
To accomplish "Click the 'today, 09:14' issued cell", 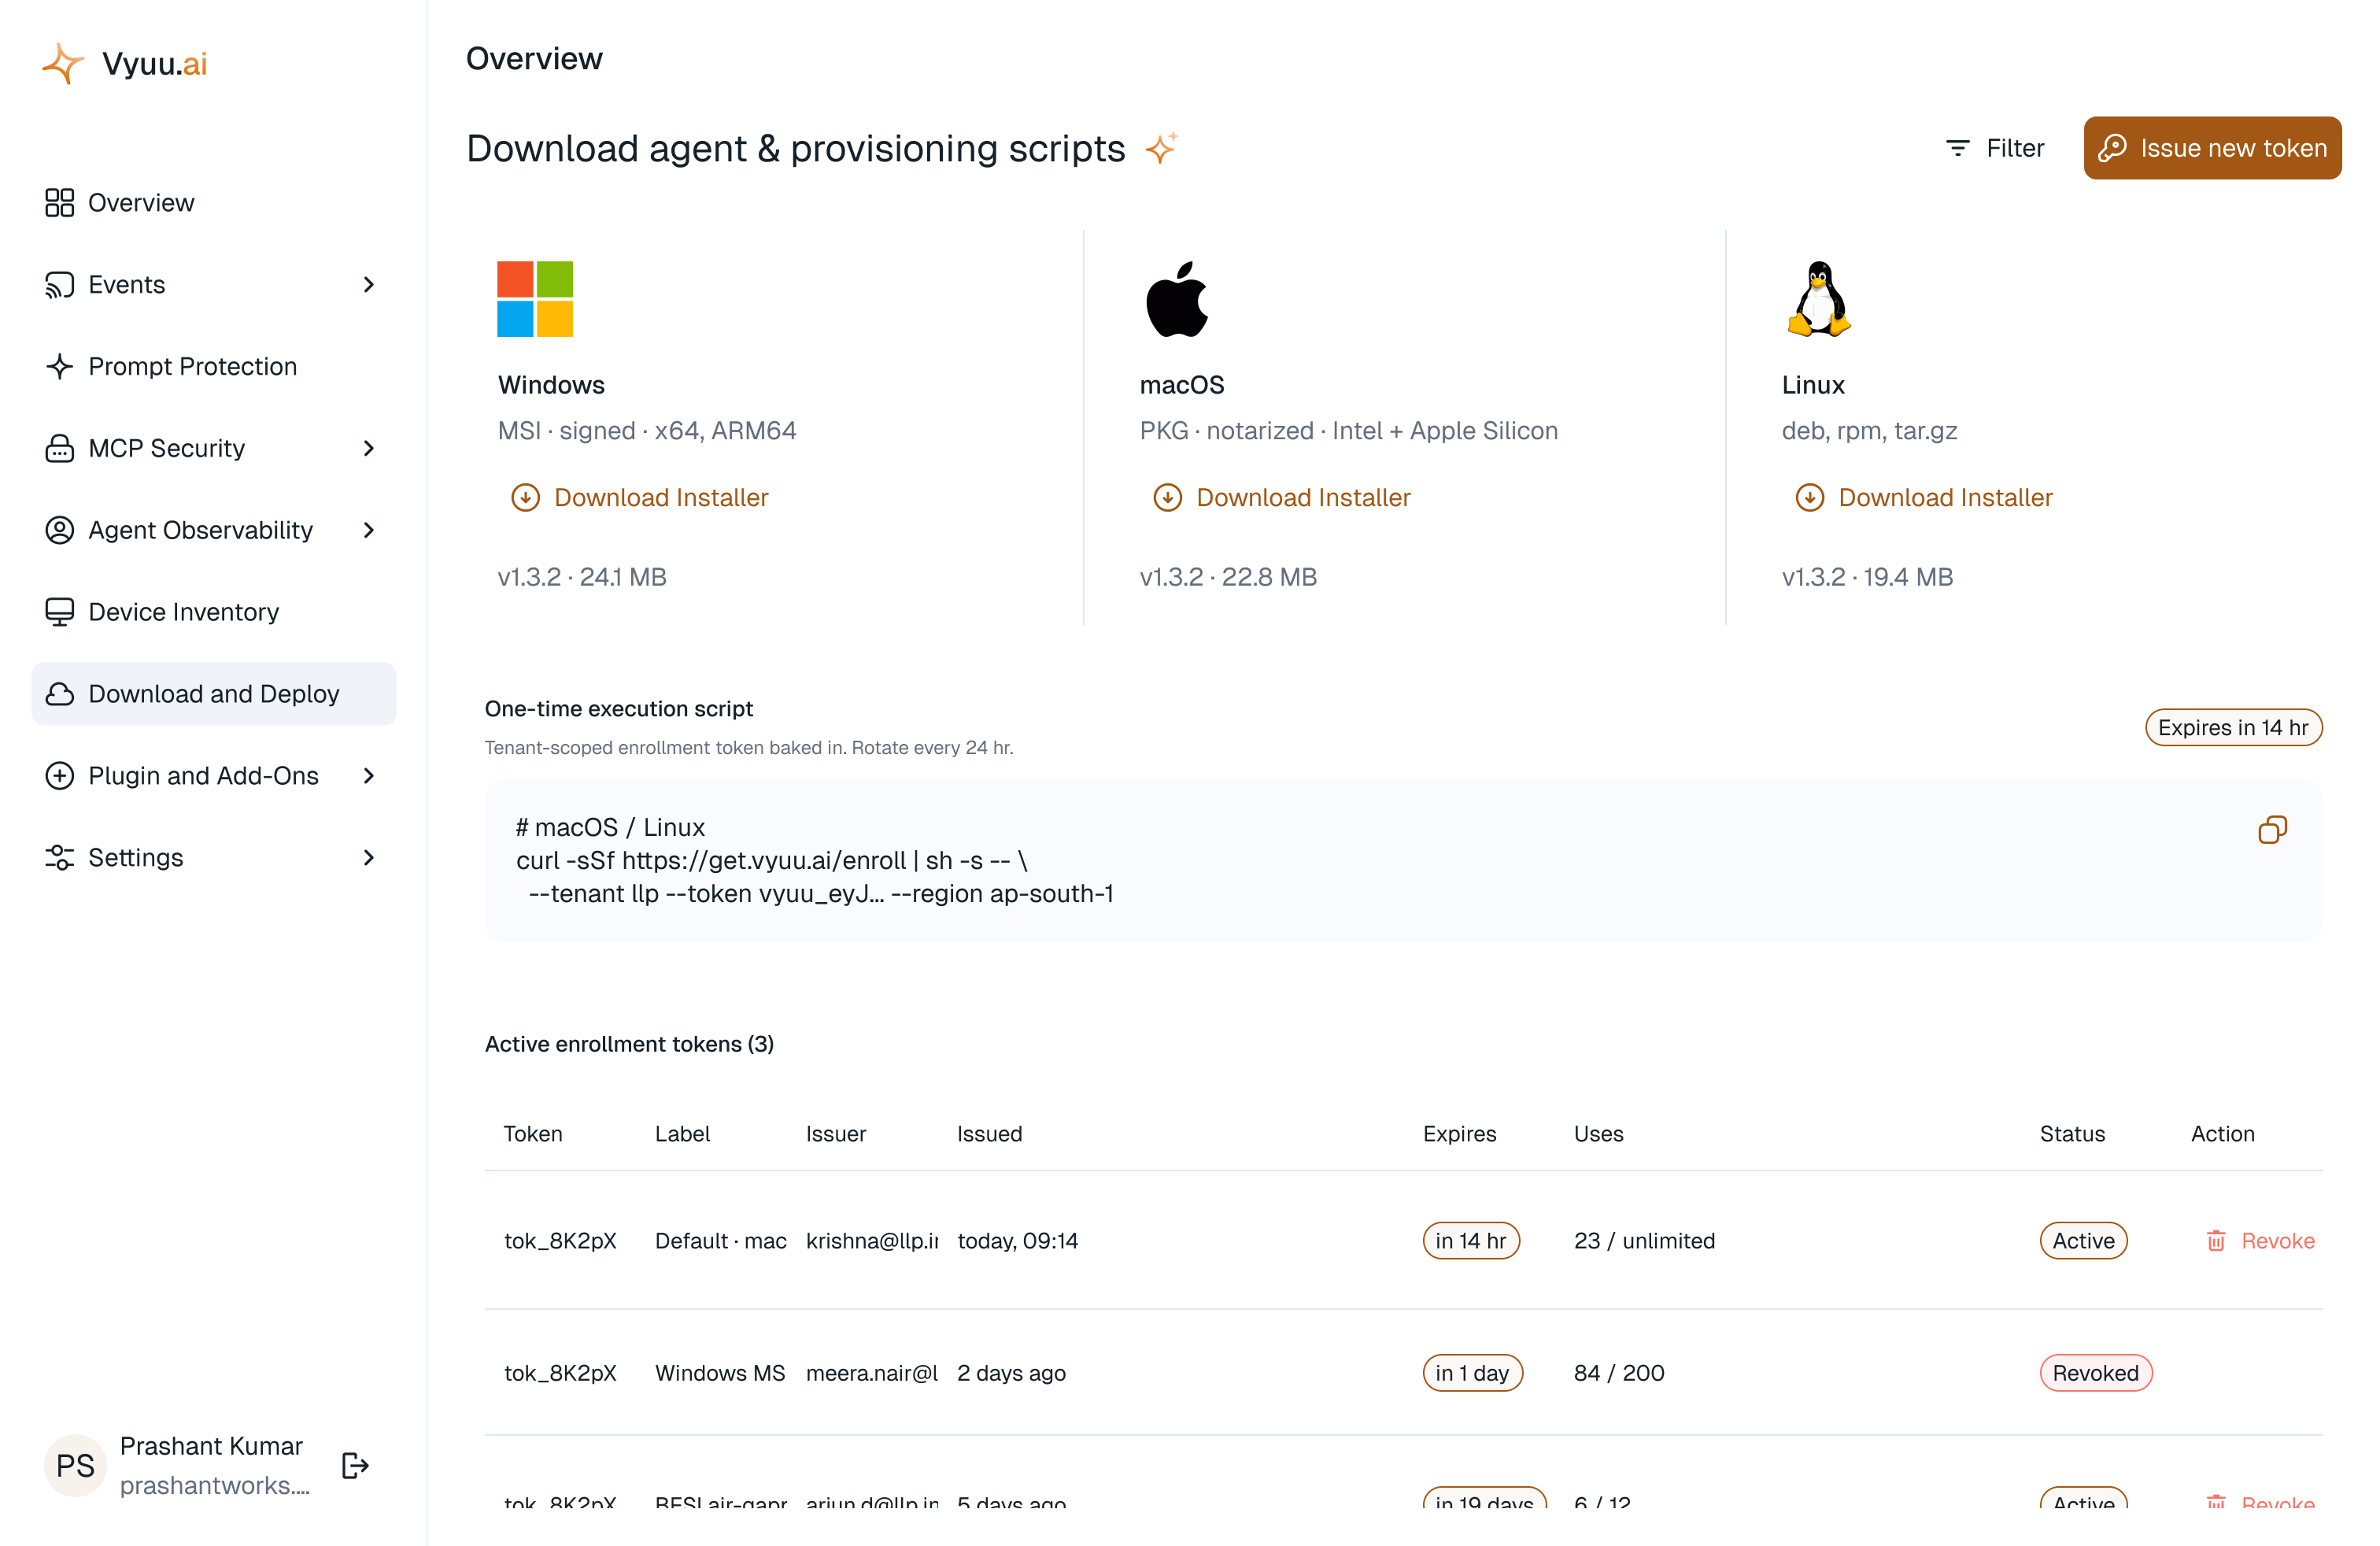I will 1017,1241.
